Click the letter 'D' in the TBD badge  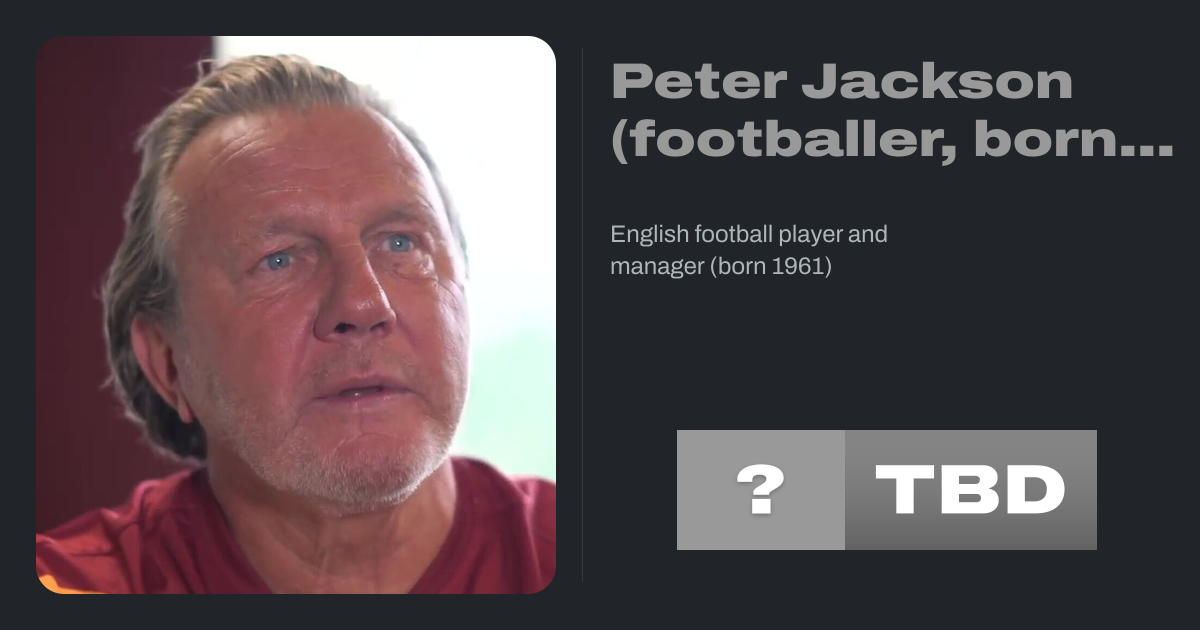pos(1033,490)
